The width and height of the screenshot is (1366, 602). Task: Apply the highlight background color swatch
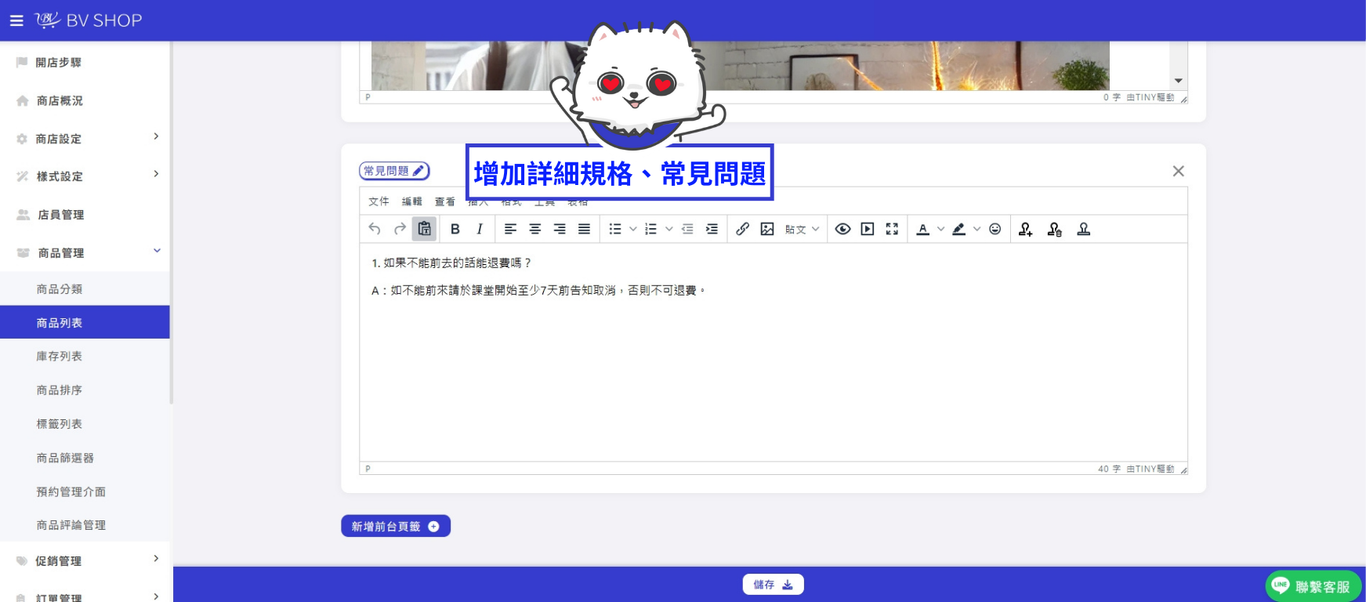(x=959, y=229)
